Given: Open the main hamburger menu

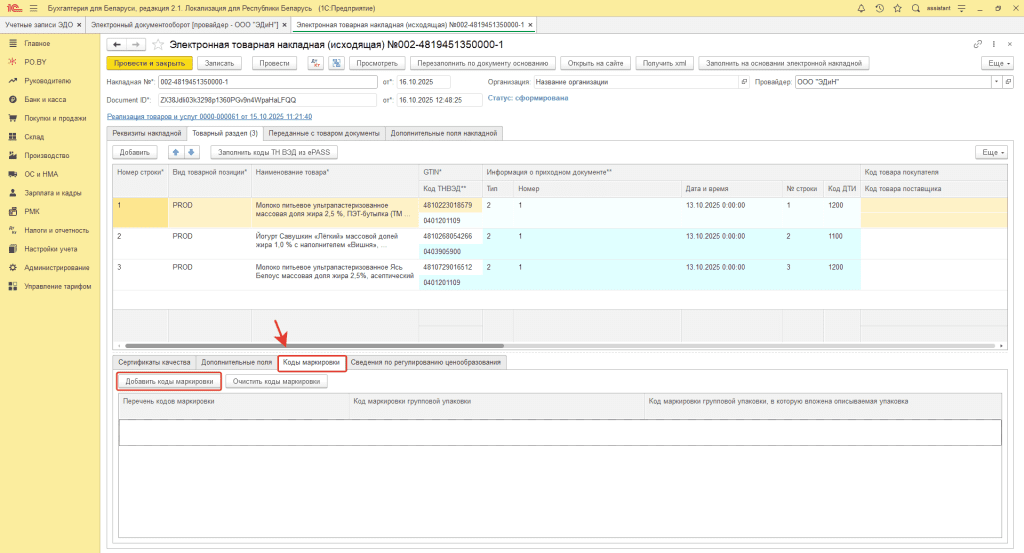Looking at the screenshot, I should [32, 7].
